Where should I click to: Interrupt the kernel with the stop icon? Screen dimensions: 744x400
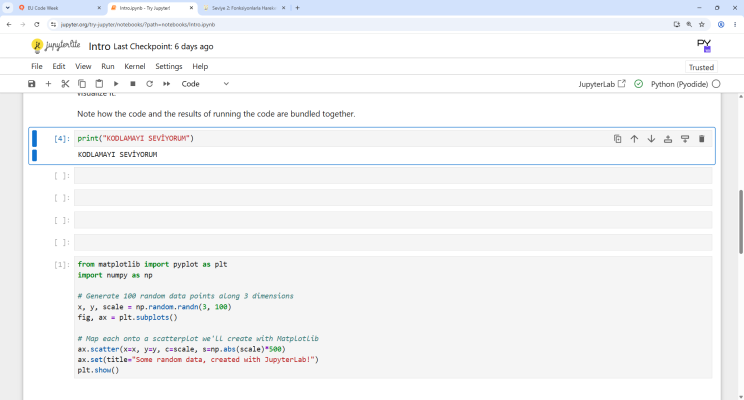tap(133, 84)
